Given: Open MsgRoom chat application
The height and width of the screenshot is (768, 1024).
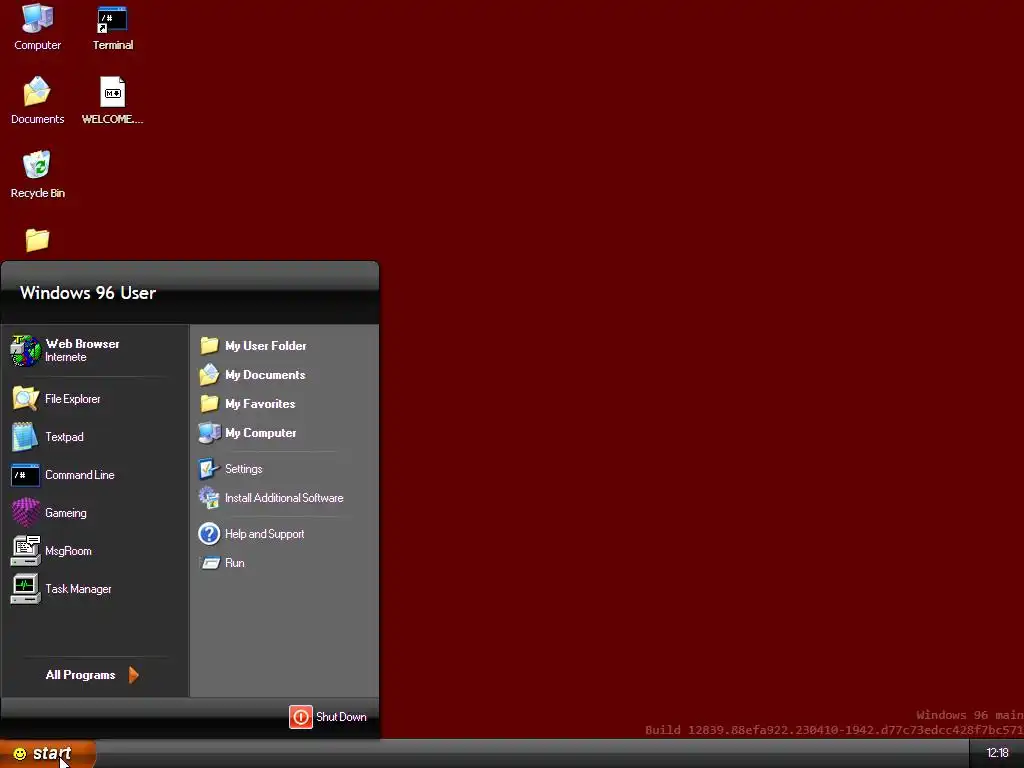Looking at the screenshot, I should (51, 551).
